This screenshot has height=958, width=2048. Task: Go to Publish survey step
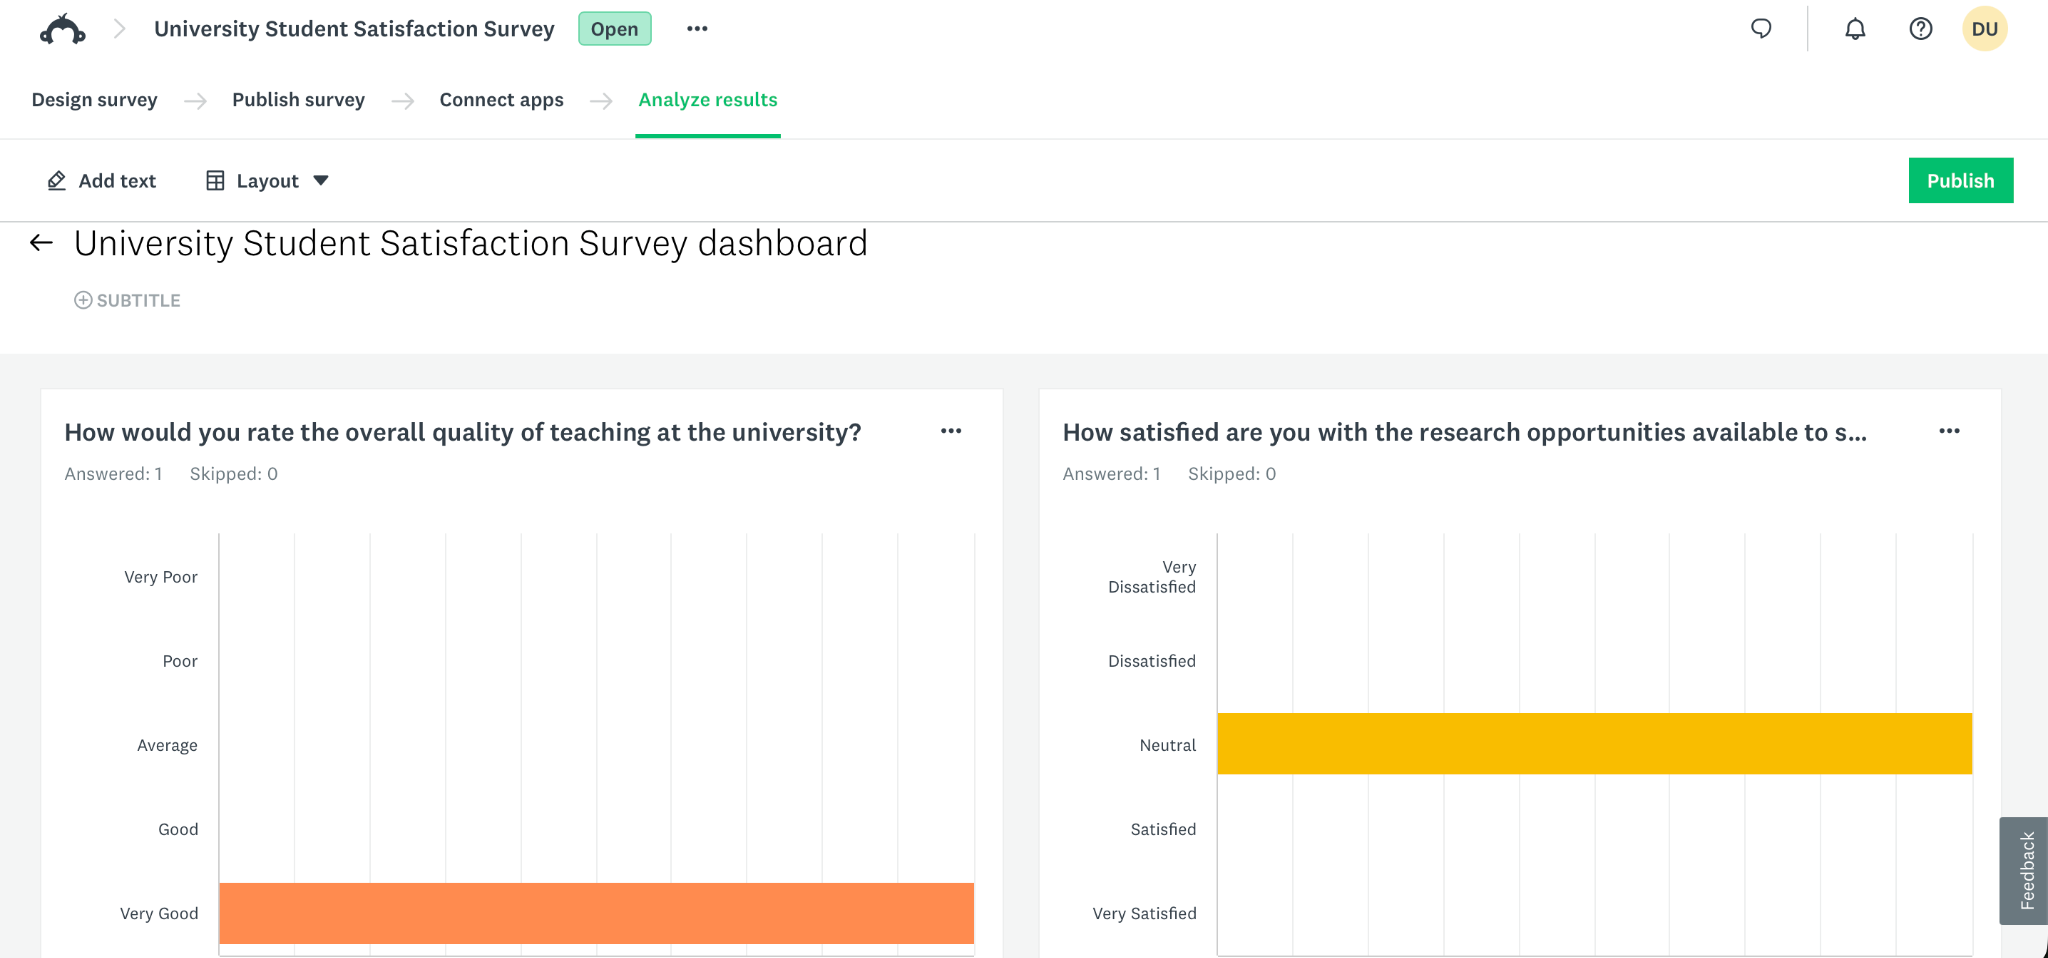point(298,100)
